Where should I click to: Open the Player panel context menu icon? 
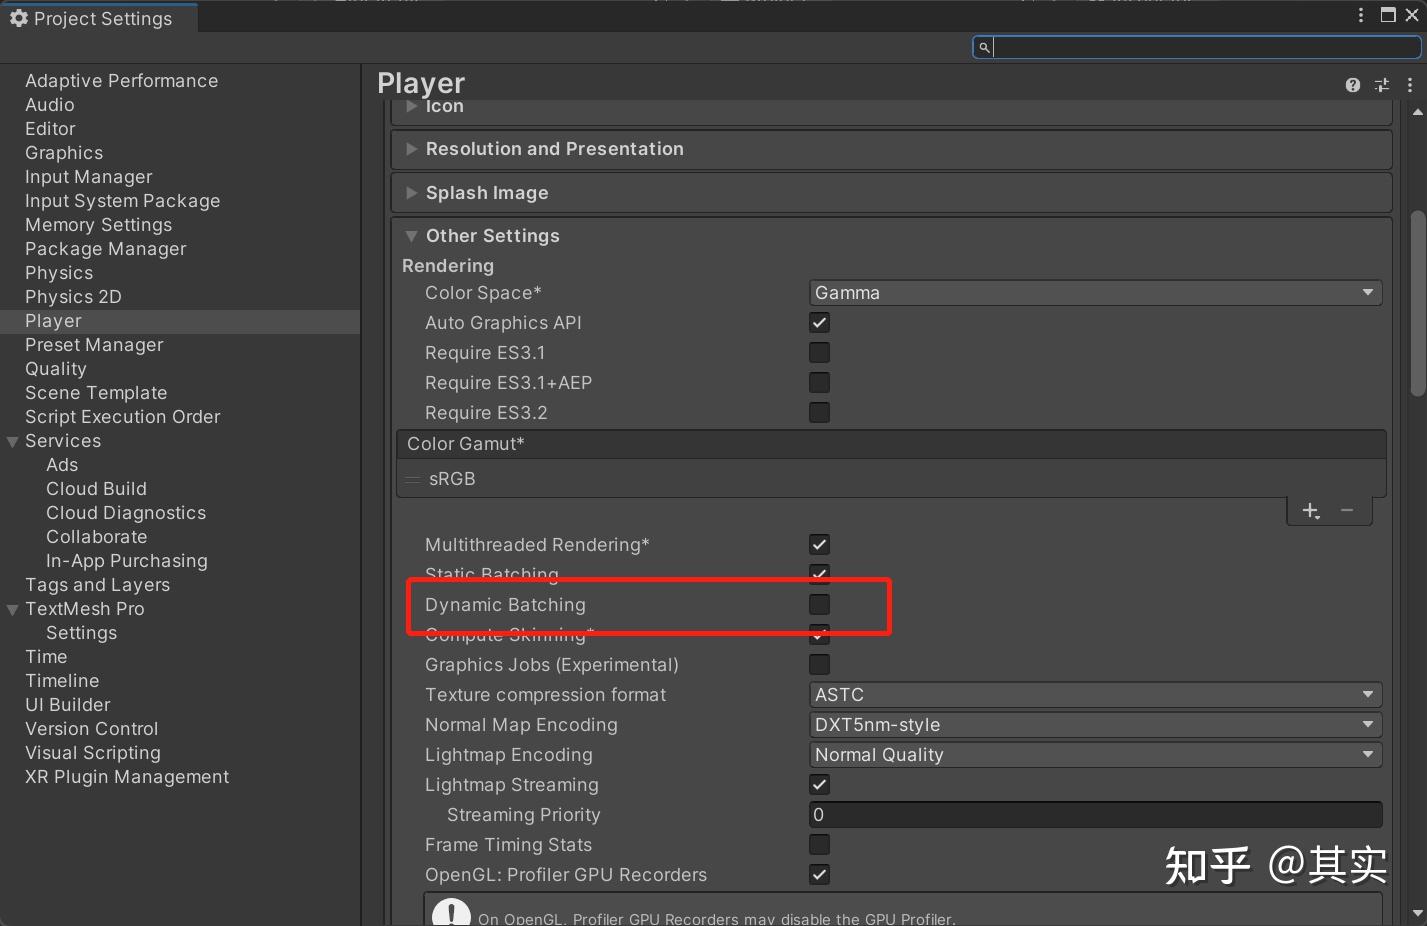(1410, 85)
